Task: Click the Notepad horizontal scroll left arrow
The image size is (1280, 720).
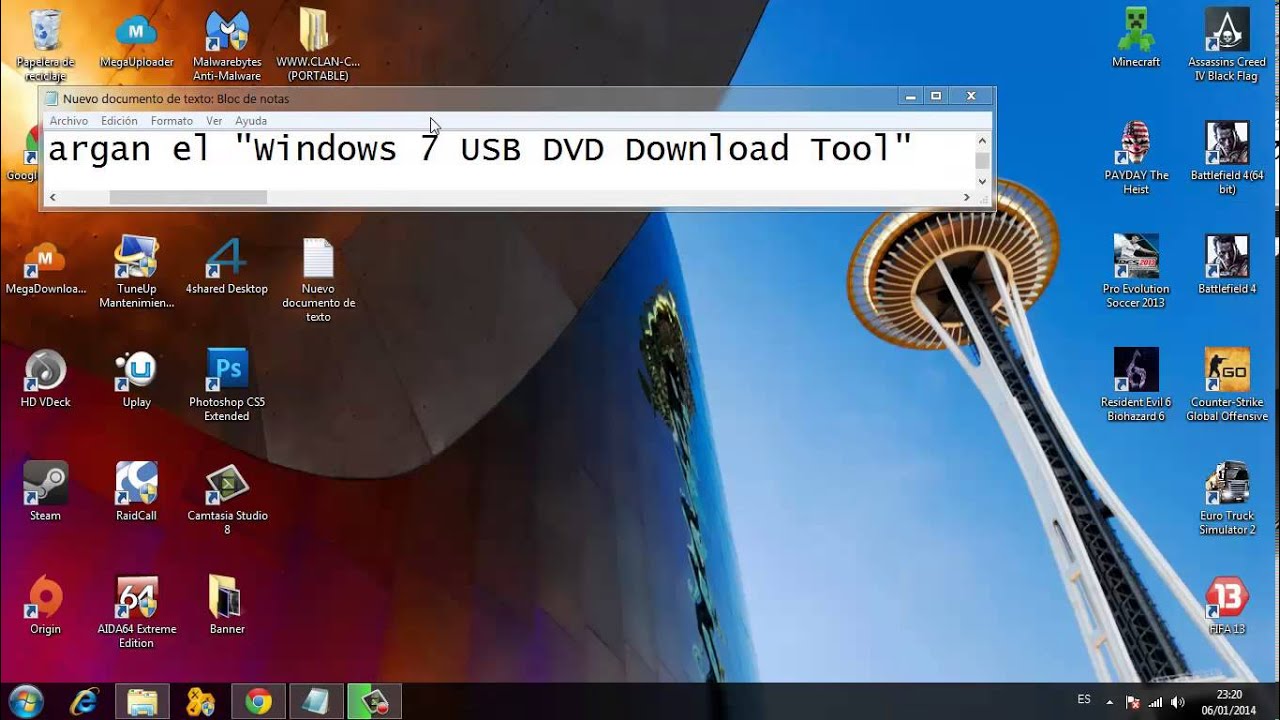Action: pyautogui.click(x=52, y=198)
